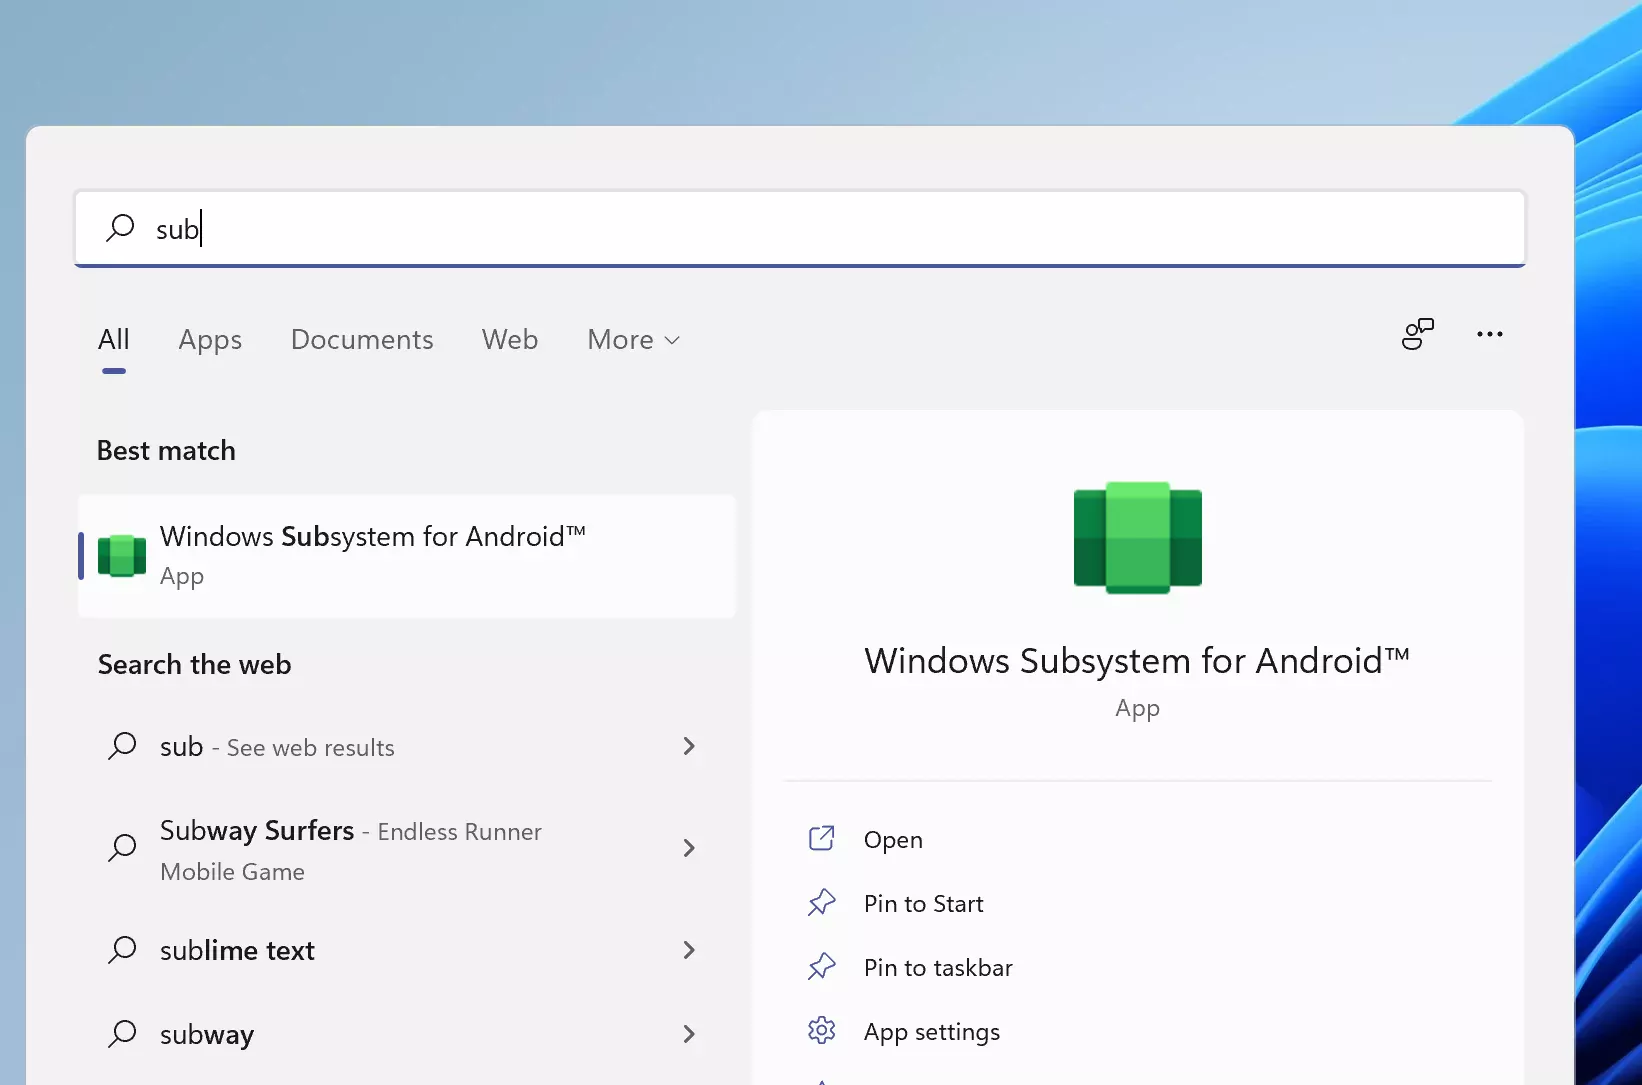Switch to the Apps tab

(x=210, y=340)
